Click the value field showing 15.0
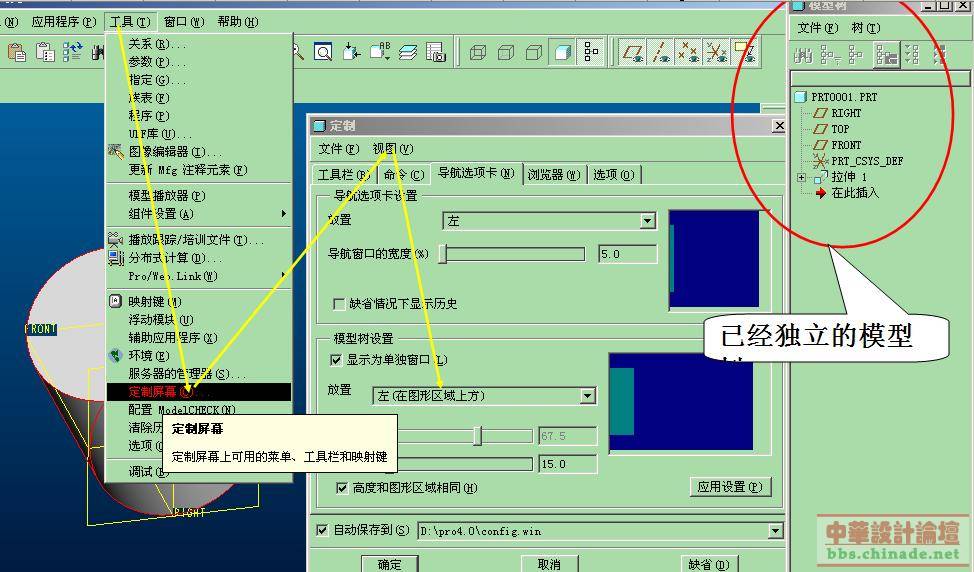974x572 pixels. pyautogui.click(x=568, y=464)
